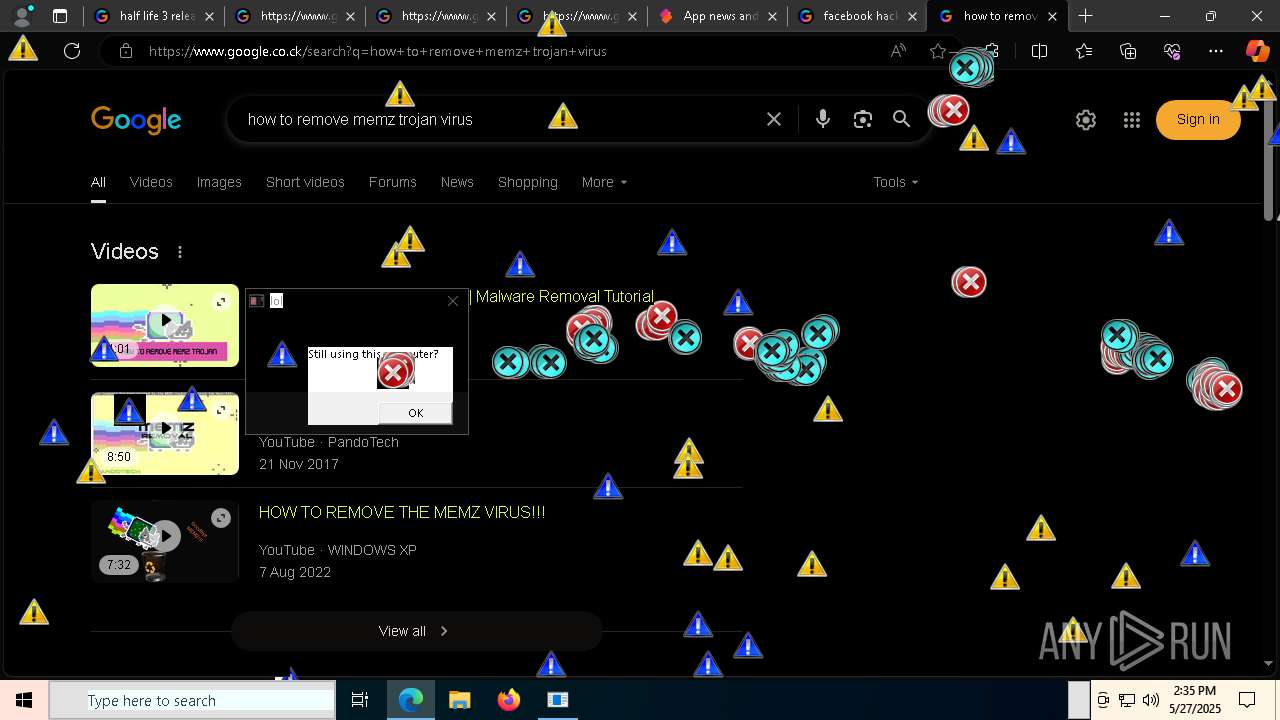This screenshot has width=1280, height=720.
Task: Launch Firefox from the taskbar
Action: (509, 700)
